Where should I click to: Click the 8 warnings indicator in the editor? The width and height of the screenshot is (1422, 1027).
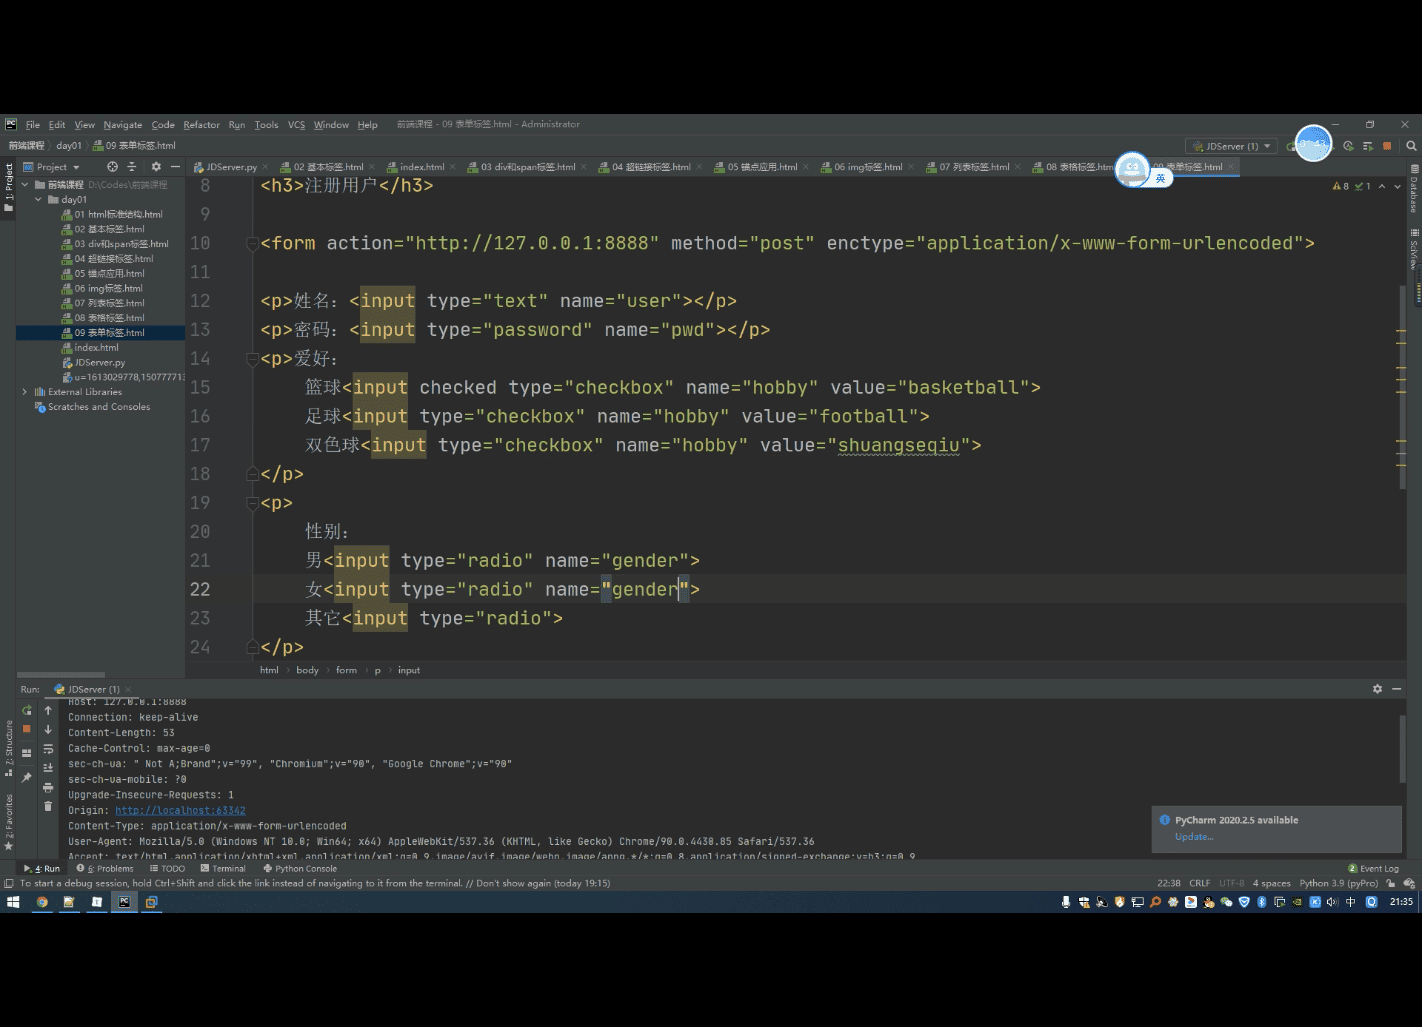1341,186
